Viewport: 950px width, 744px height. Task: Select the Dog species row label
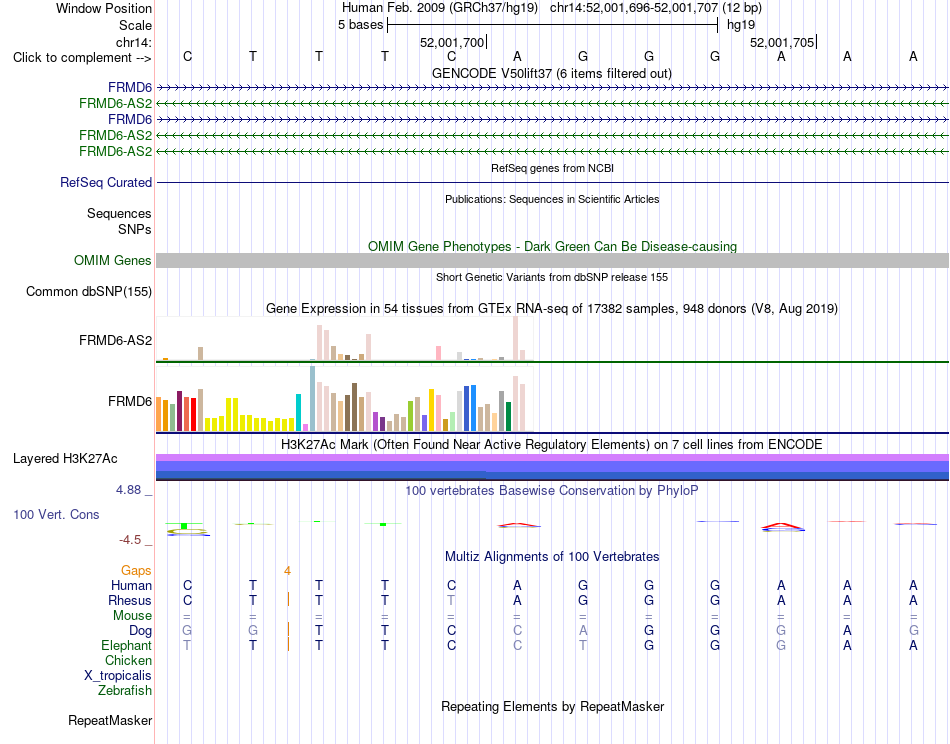point(140,631)
